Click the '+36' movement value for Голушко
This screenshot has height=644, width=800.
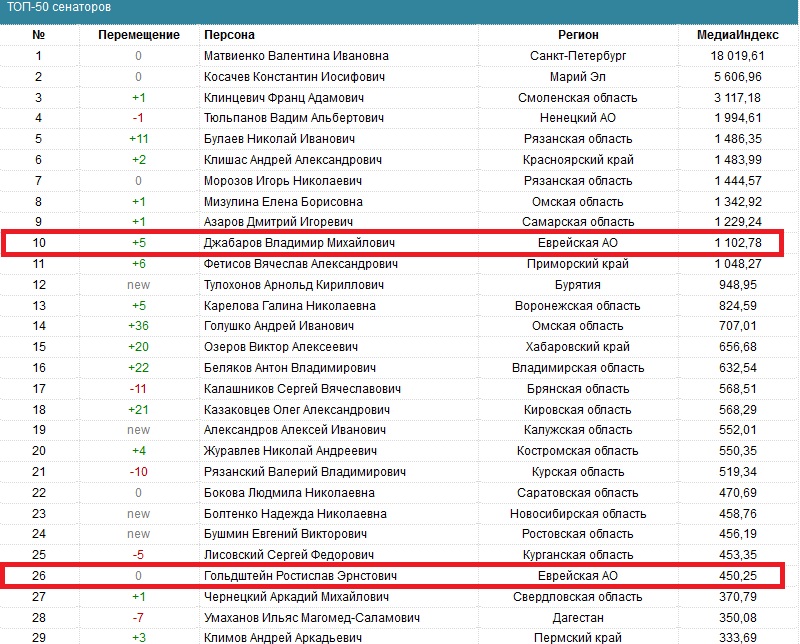139,326
